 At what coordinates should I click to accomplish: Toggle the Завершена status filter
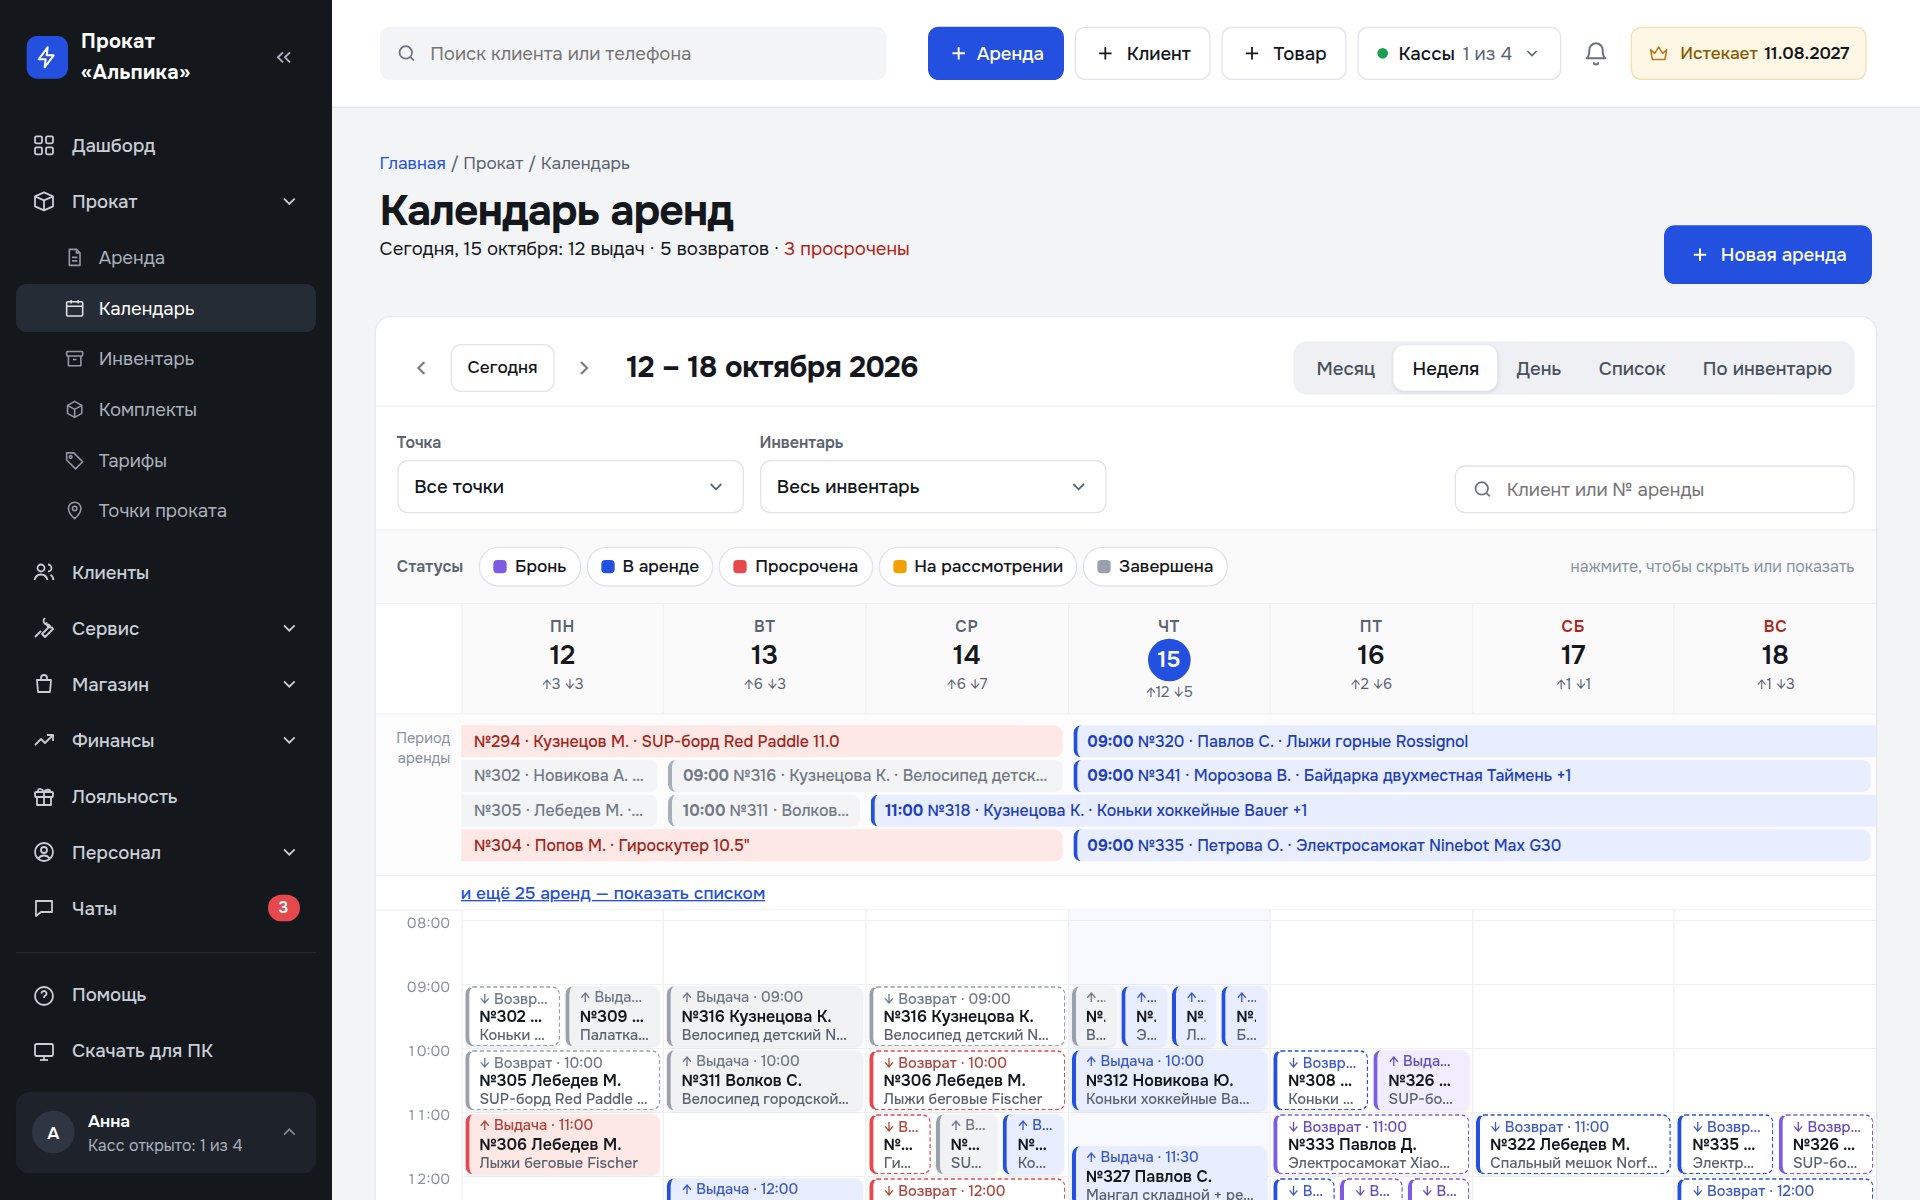coord(1155,566)
